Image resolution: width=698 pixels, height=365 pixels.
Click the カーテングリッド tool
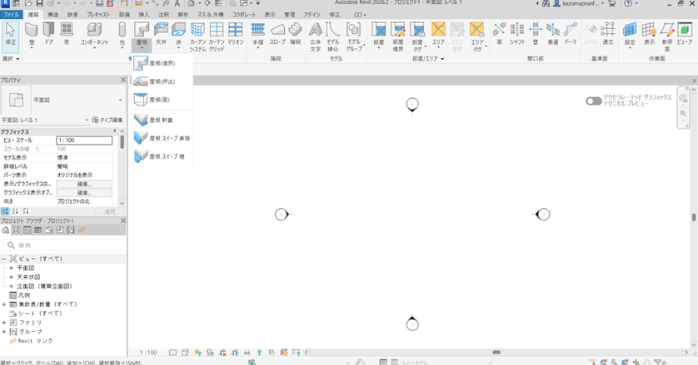(216, 37)
